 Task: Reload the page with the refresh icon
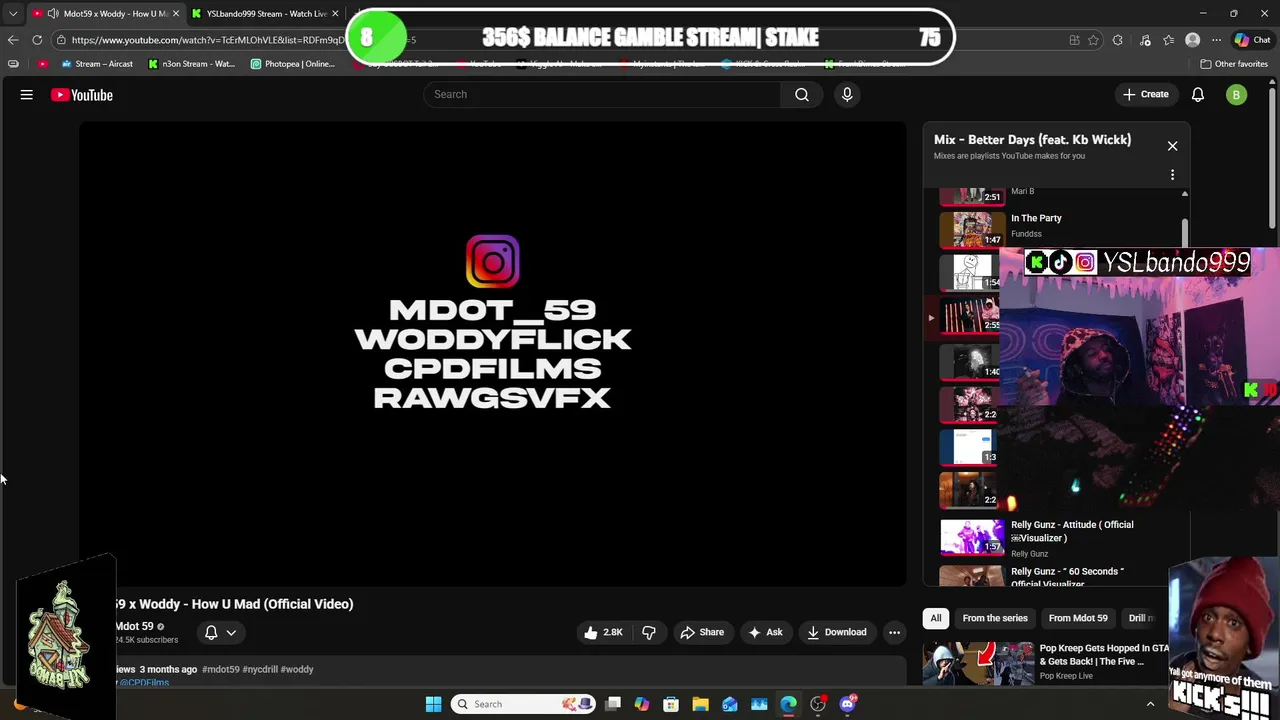coord(37,40)
